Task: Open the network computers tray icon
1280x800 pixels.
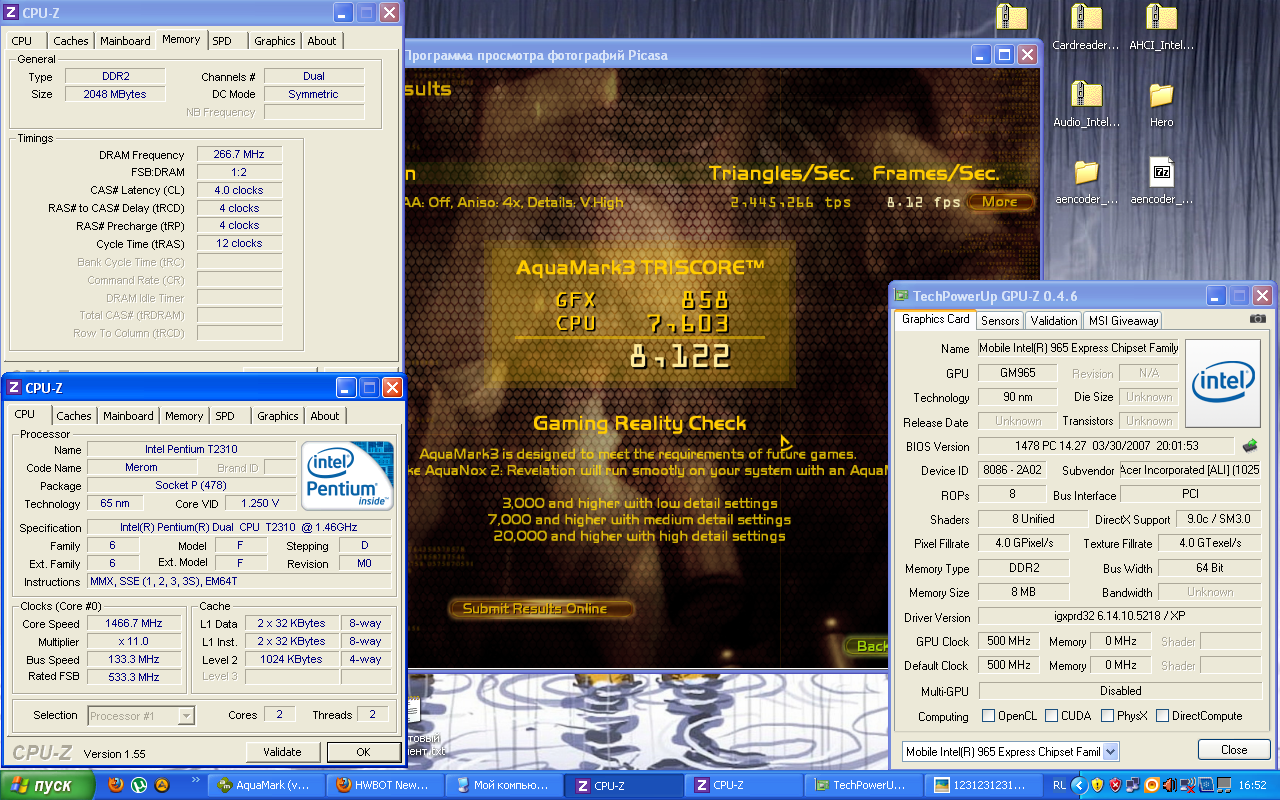Action: tap(1133, 785)
